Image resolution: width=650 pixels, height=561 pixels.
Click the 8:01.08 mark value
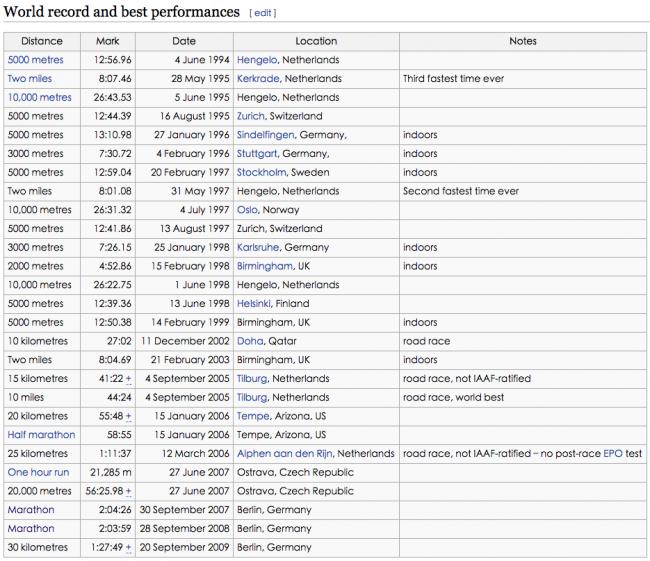pyautogui.click(x=115, y=191)
